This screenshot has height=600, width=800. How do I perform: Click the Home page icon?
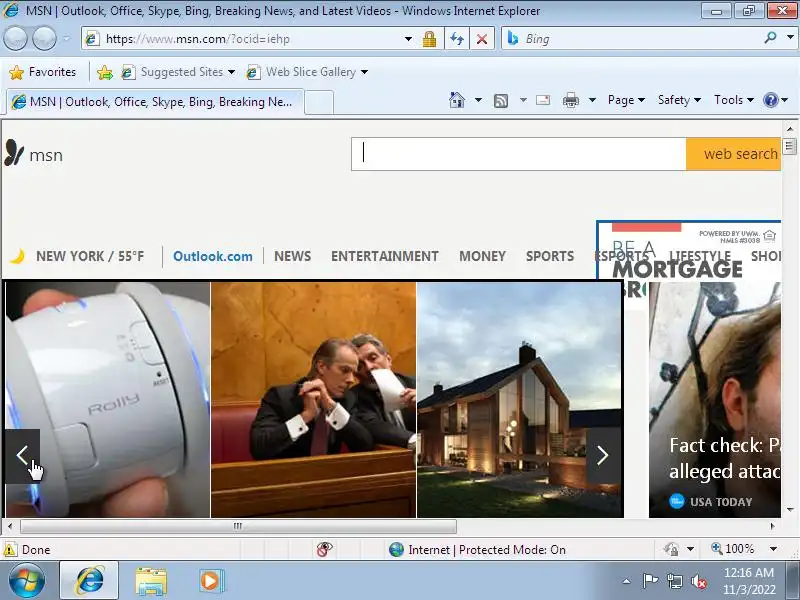point(457,100)
